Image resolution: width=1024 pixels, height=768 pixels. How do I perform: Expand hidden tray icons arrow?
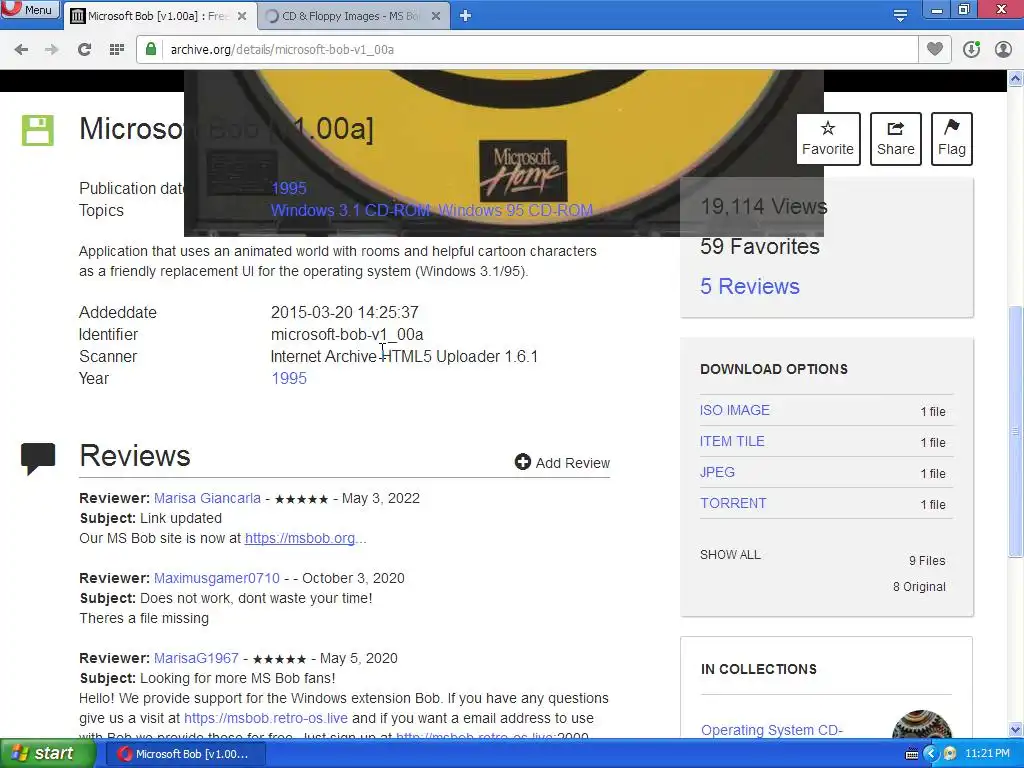click(x=931, y=754)
